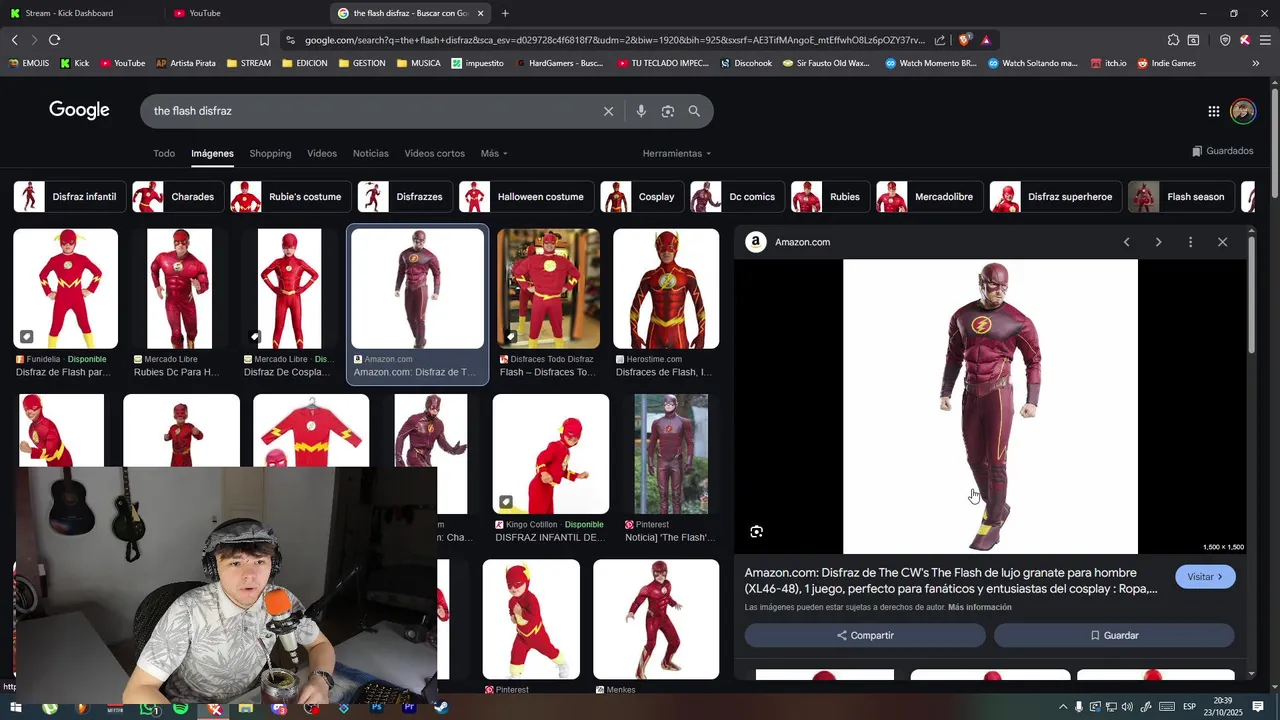Open the Google account avatar
Screen dimensions: 1280x720
point(1243,111)
